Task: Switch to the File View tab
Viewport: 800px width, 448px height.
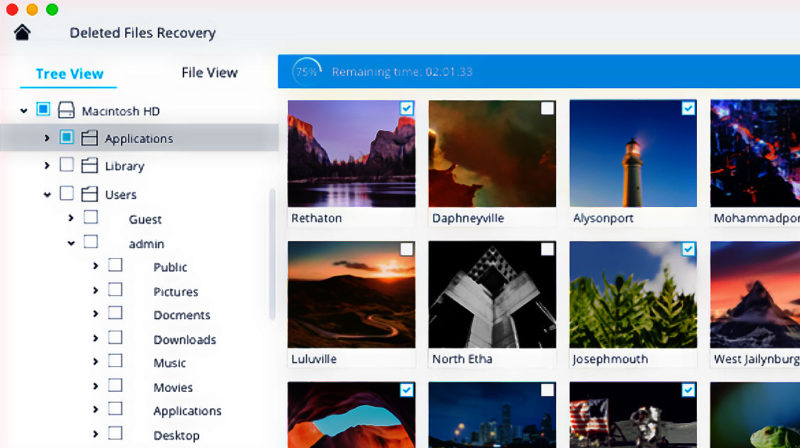Action: click(209, 72)
